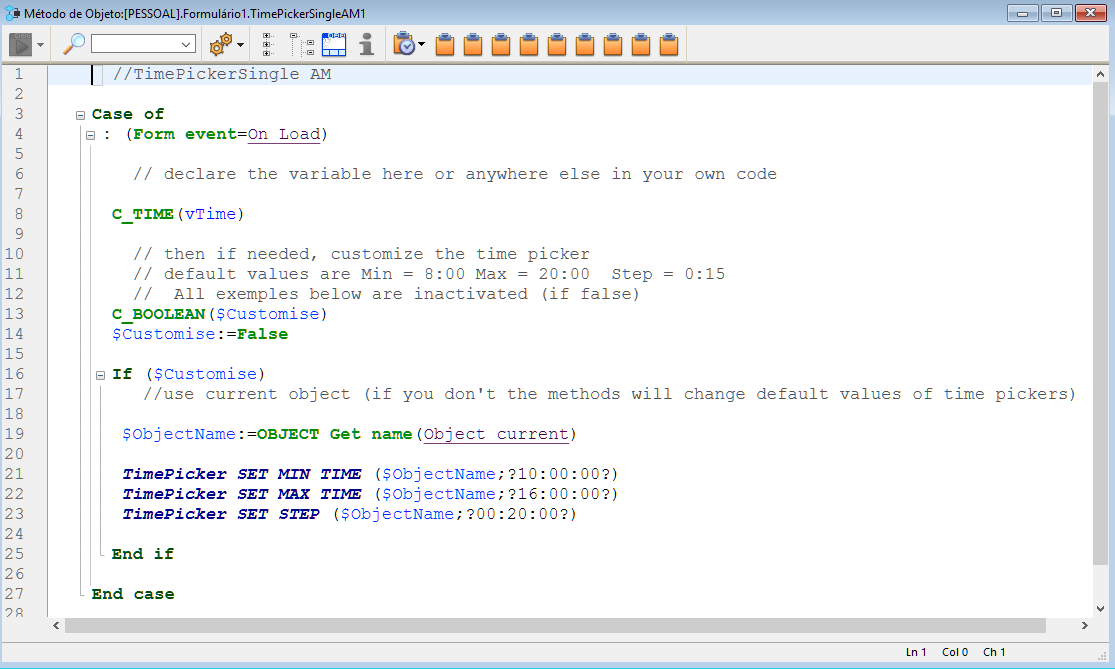Viewport: 1115px width, 669px height.
Task: Open the search combo box in the toolbar
Action: [x=186, y=45]
